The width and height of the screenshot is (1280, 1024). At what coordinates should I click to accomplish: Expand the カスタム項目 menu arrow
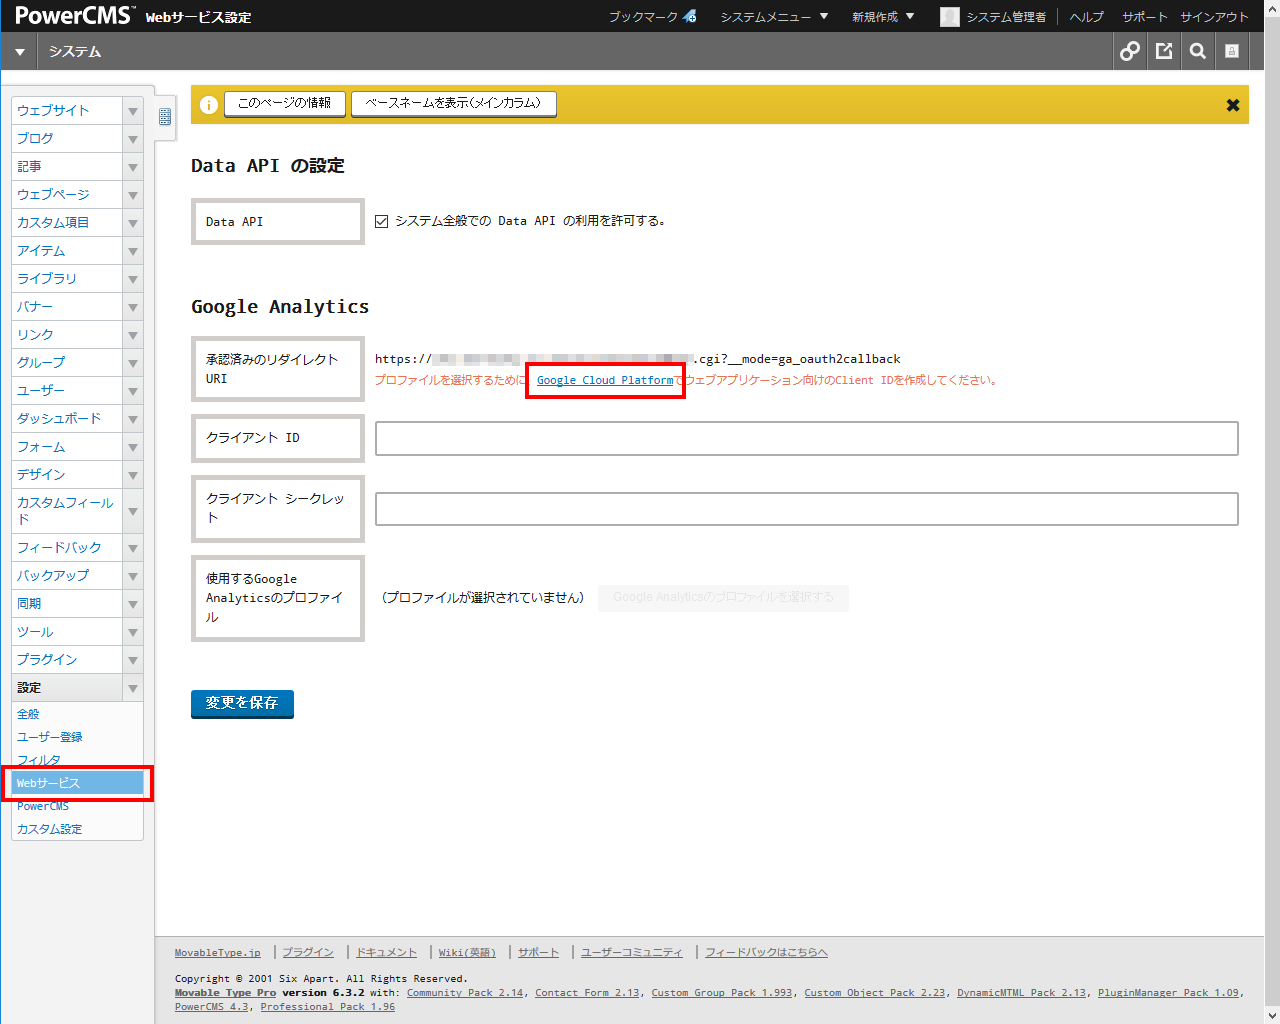(x=133, y=223)
